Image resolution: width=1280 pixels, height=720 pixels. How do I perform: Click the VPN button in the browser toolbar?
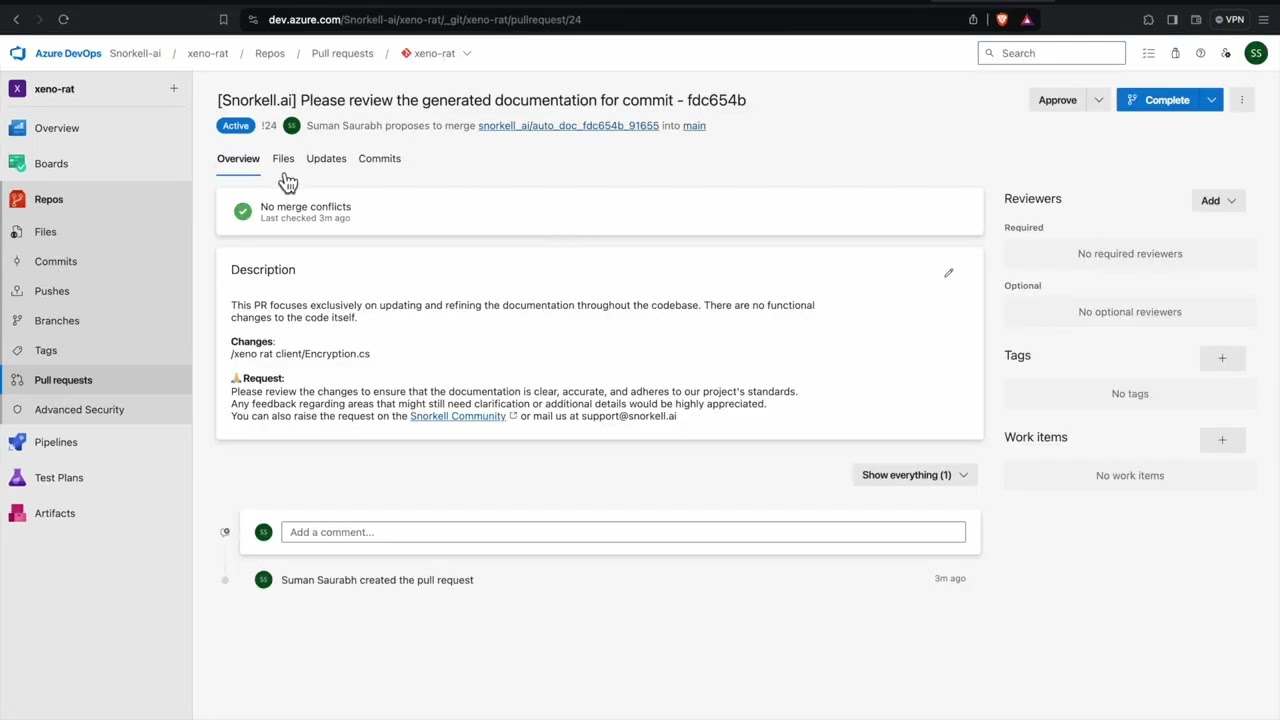tap(1230, 19)
